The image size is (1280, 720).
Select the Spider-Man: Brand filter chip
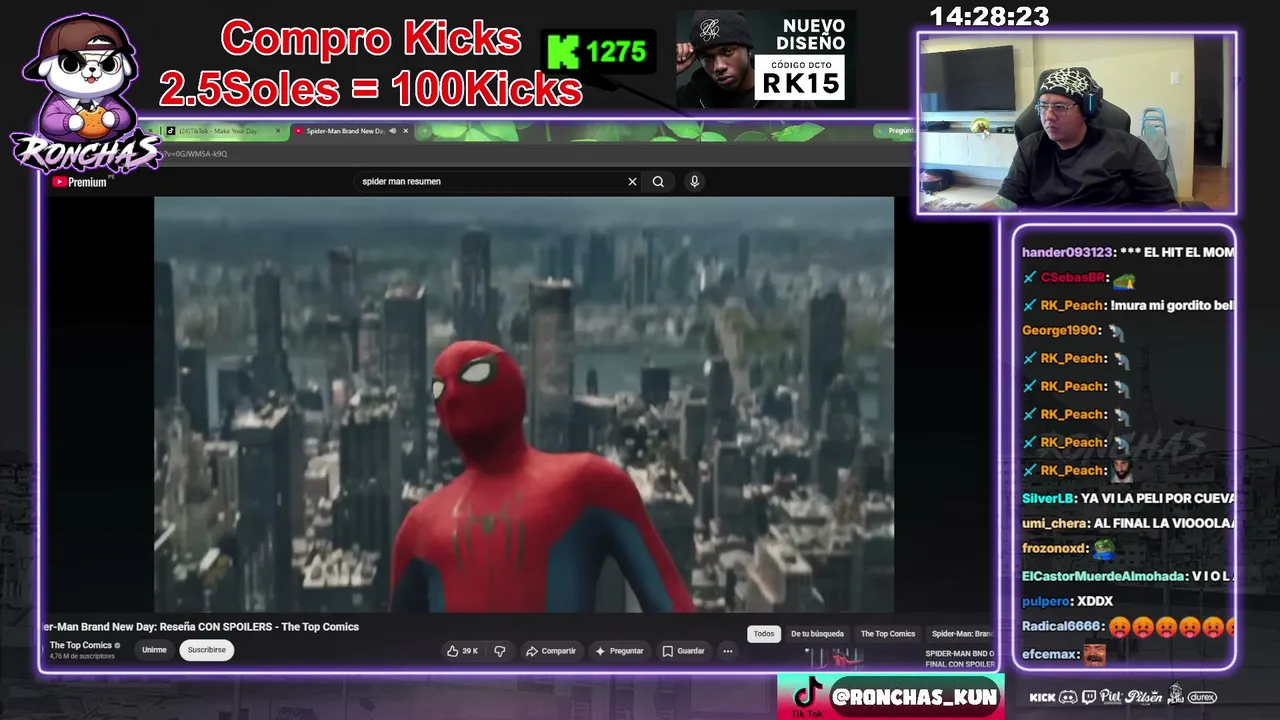tap(961, 634)
